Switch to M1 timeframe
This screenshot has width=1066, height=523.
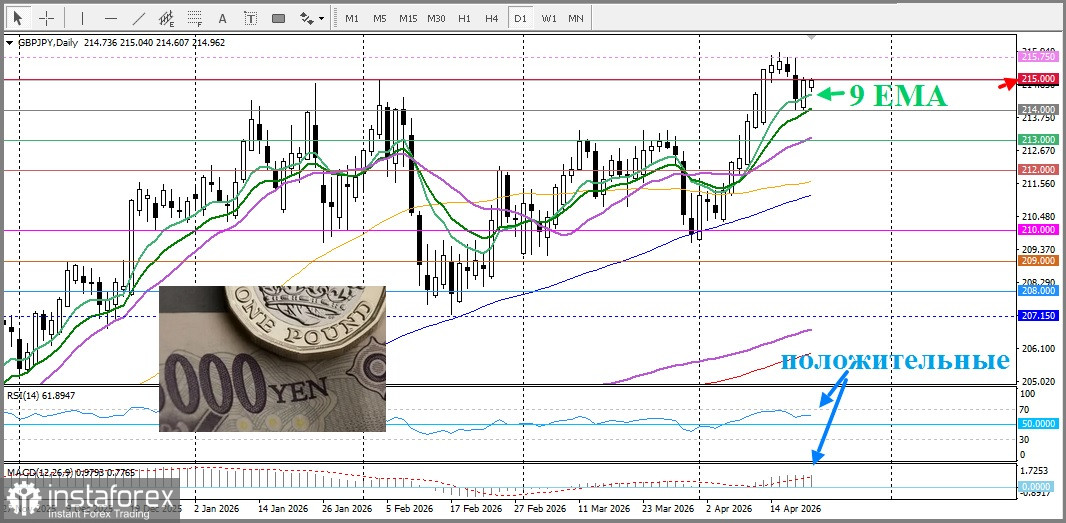click(x=352, y=18)
